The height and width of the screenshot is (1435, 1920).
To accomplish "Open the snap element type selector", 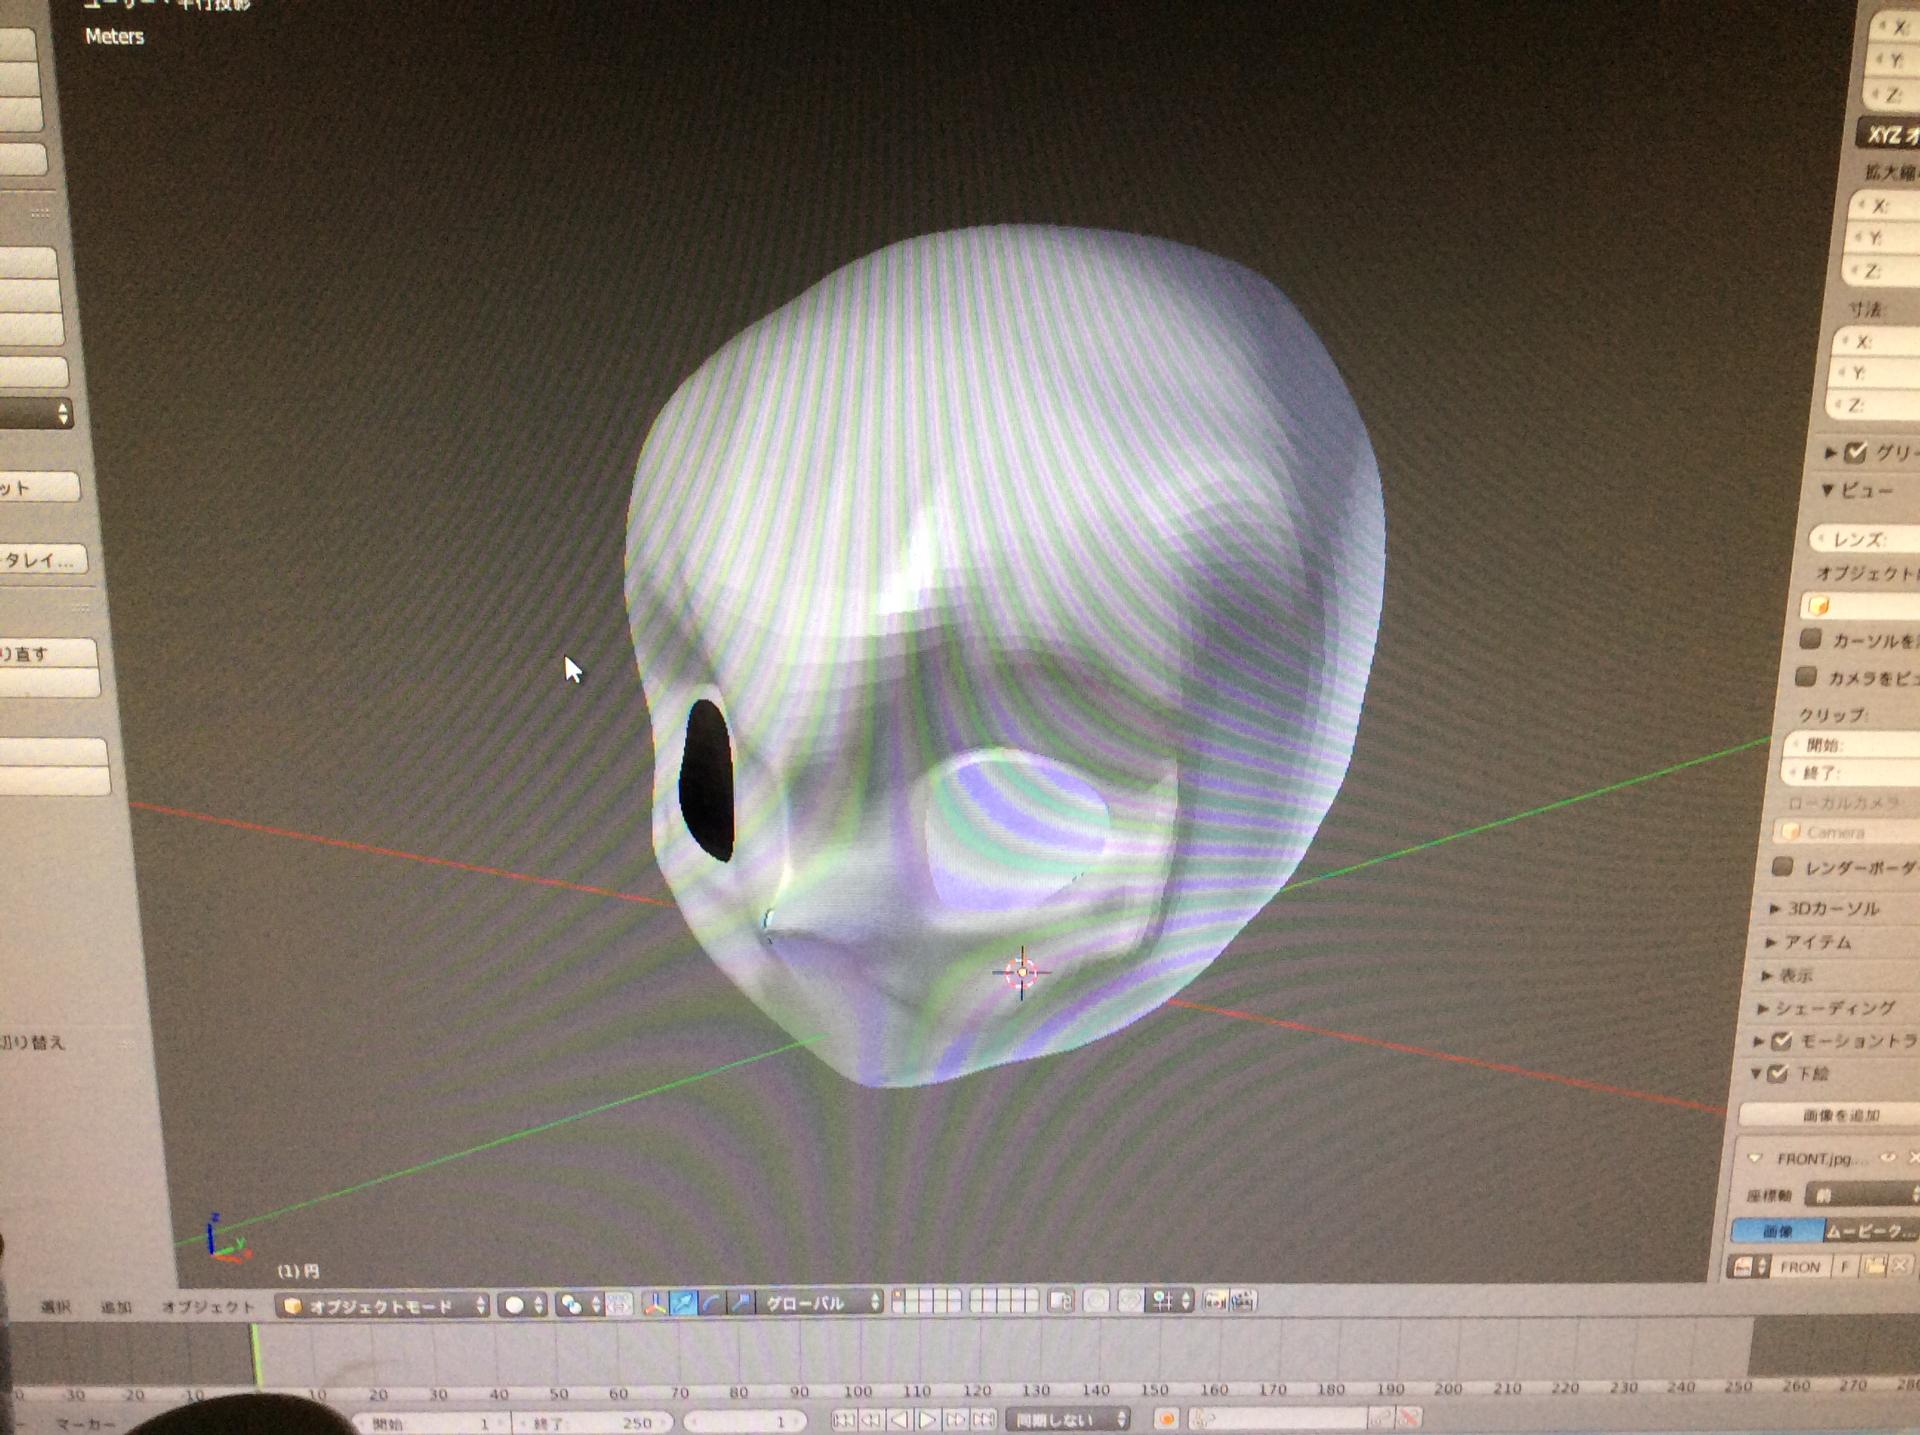I will coord(1171,1300).
